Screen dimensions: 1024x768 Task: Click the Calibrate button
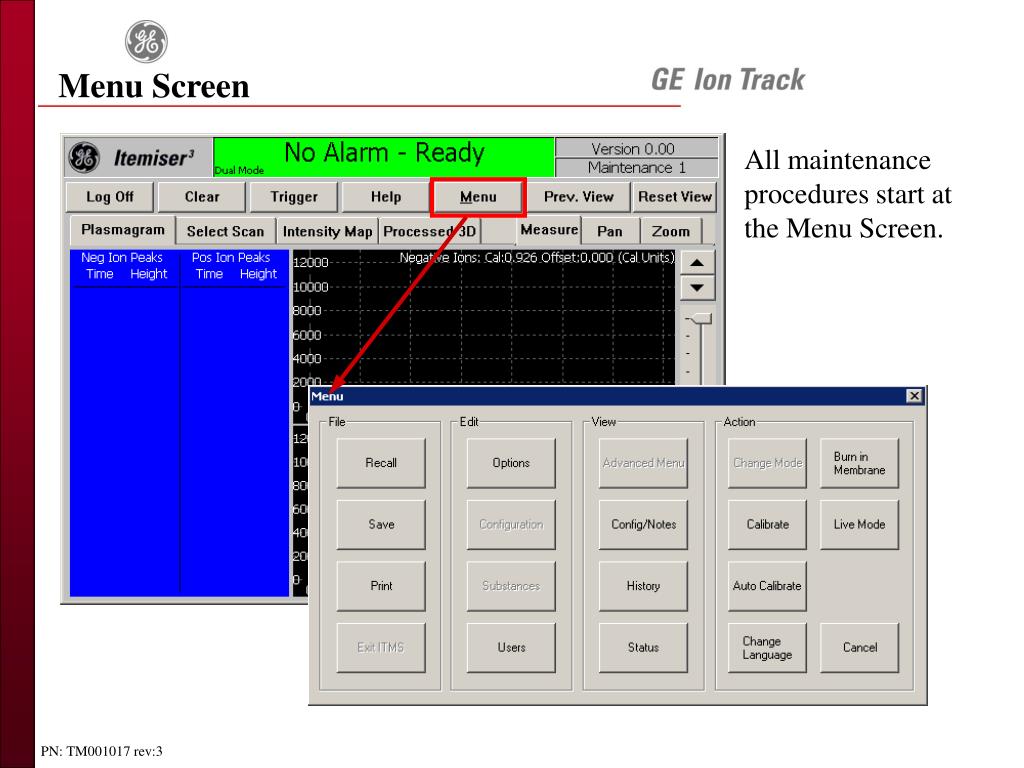[767, 524]
